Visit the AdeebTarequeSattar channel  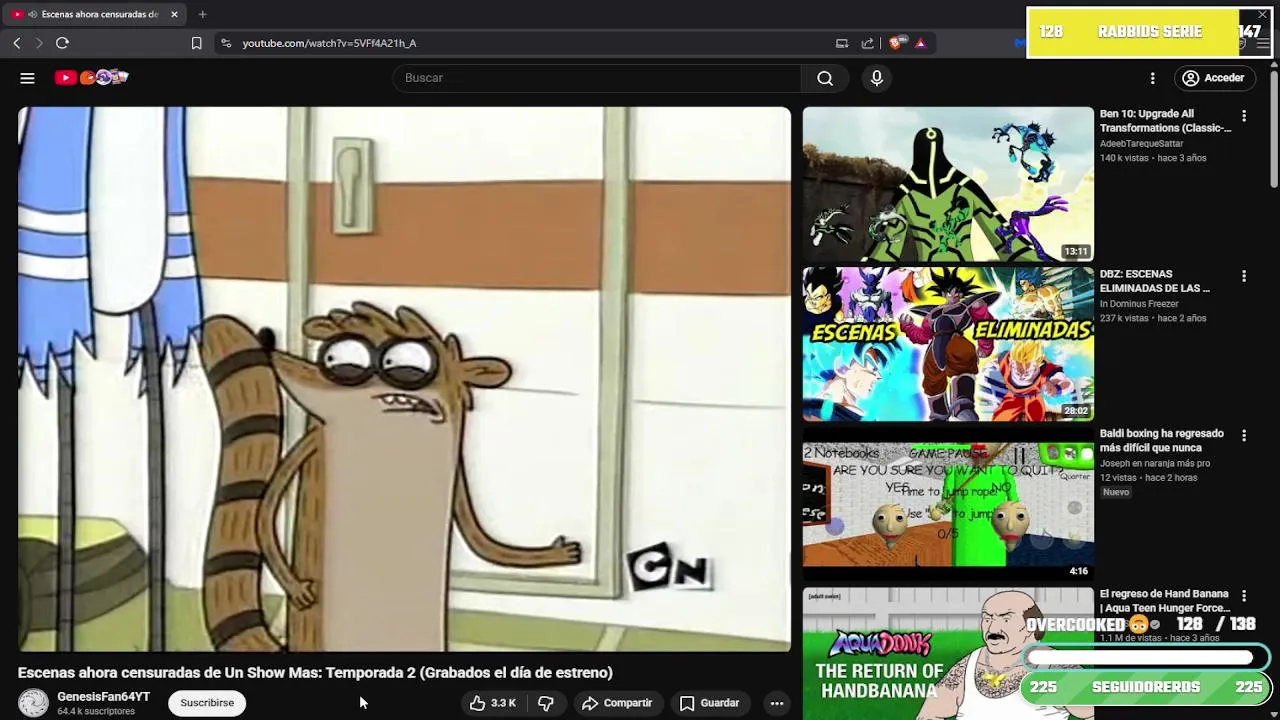pos(1141,144)
